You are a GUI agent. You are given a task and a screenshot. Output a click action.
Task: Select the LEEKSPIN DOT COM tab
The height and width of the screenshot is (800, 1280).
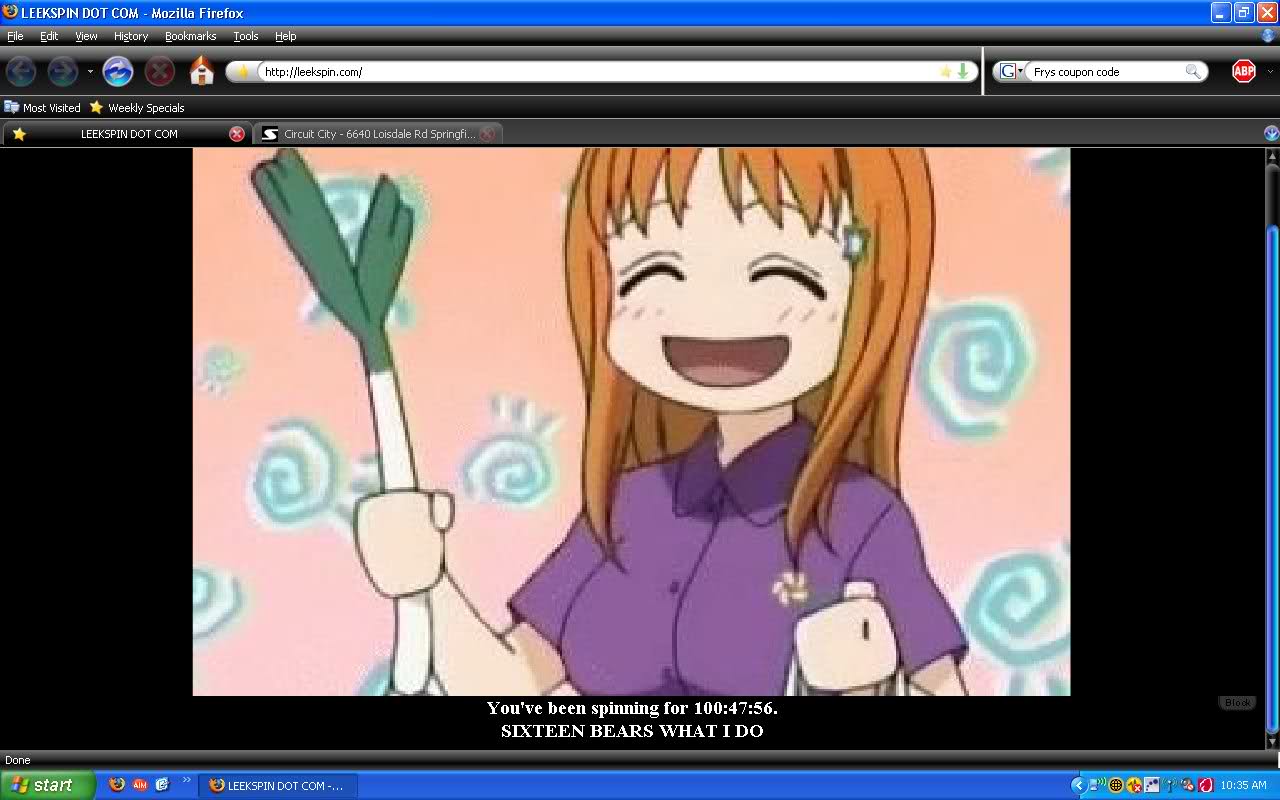coord(126,134)
